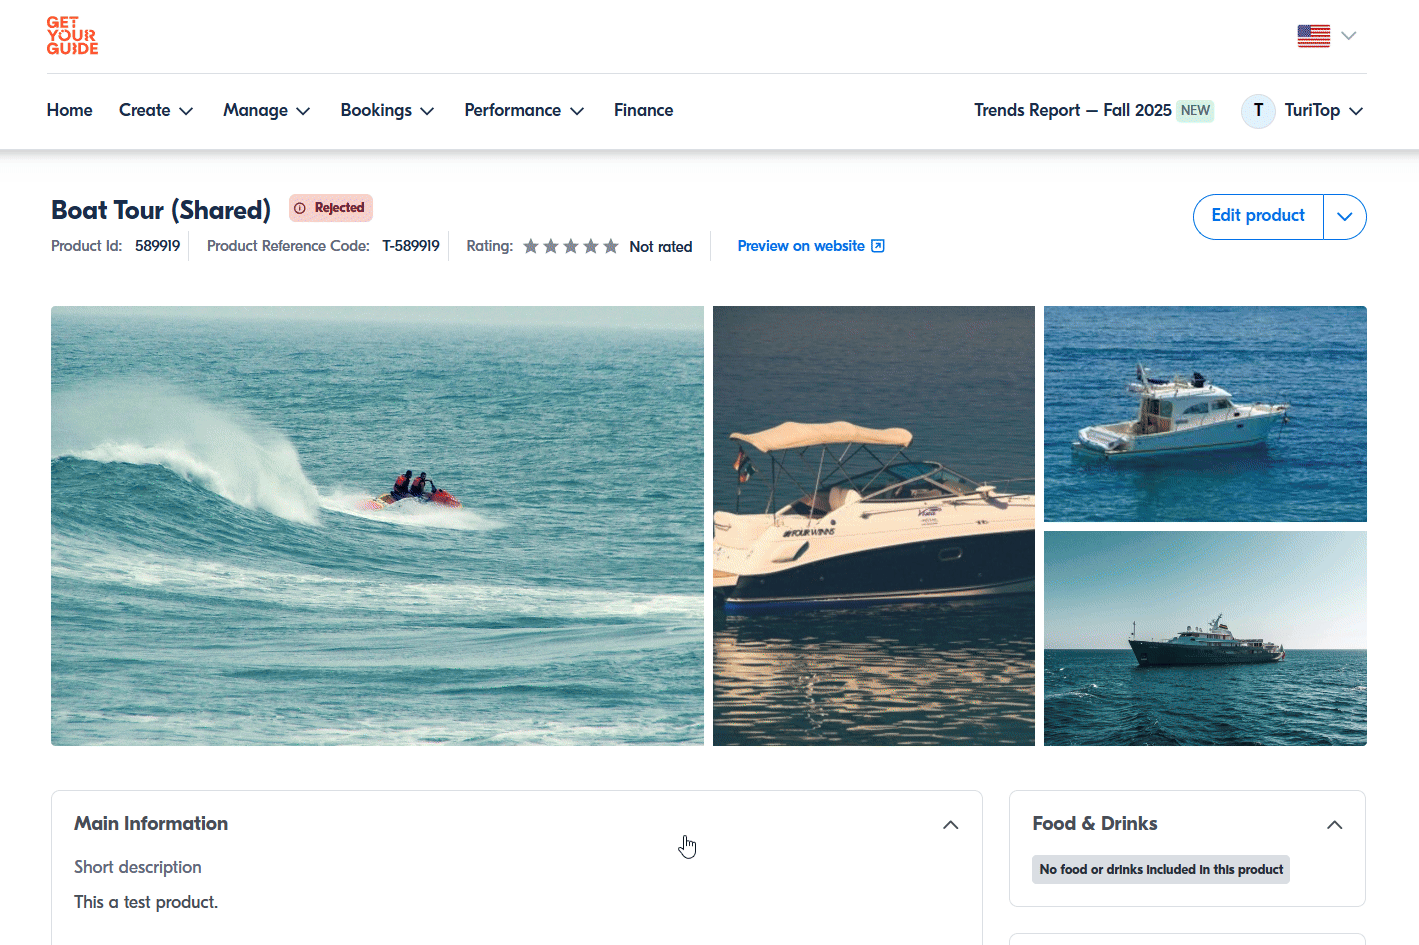Open the Bookings dropdown
Viewport: 1419px width, 945px height.
click(387, 111)
